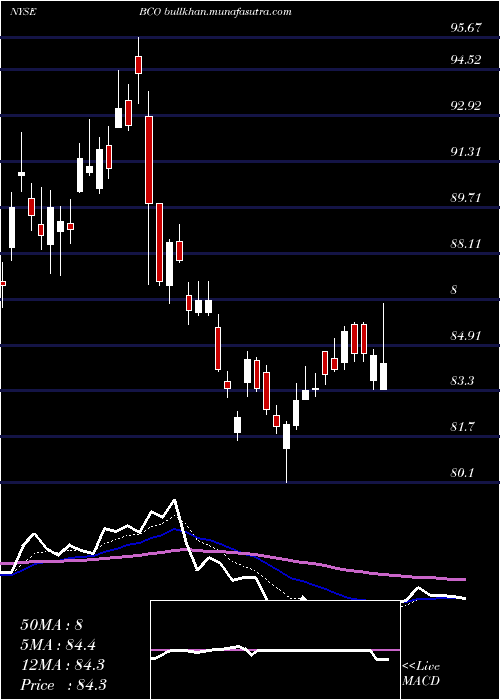The height and width of the screenshot is (700, 500).
Task: Click the 83.3 price level label
Action: click(462, 381)
